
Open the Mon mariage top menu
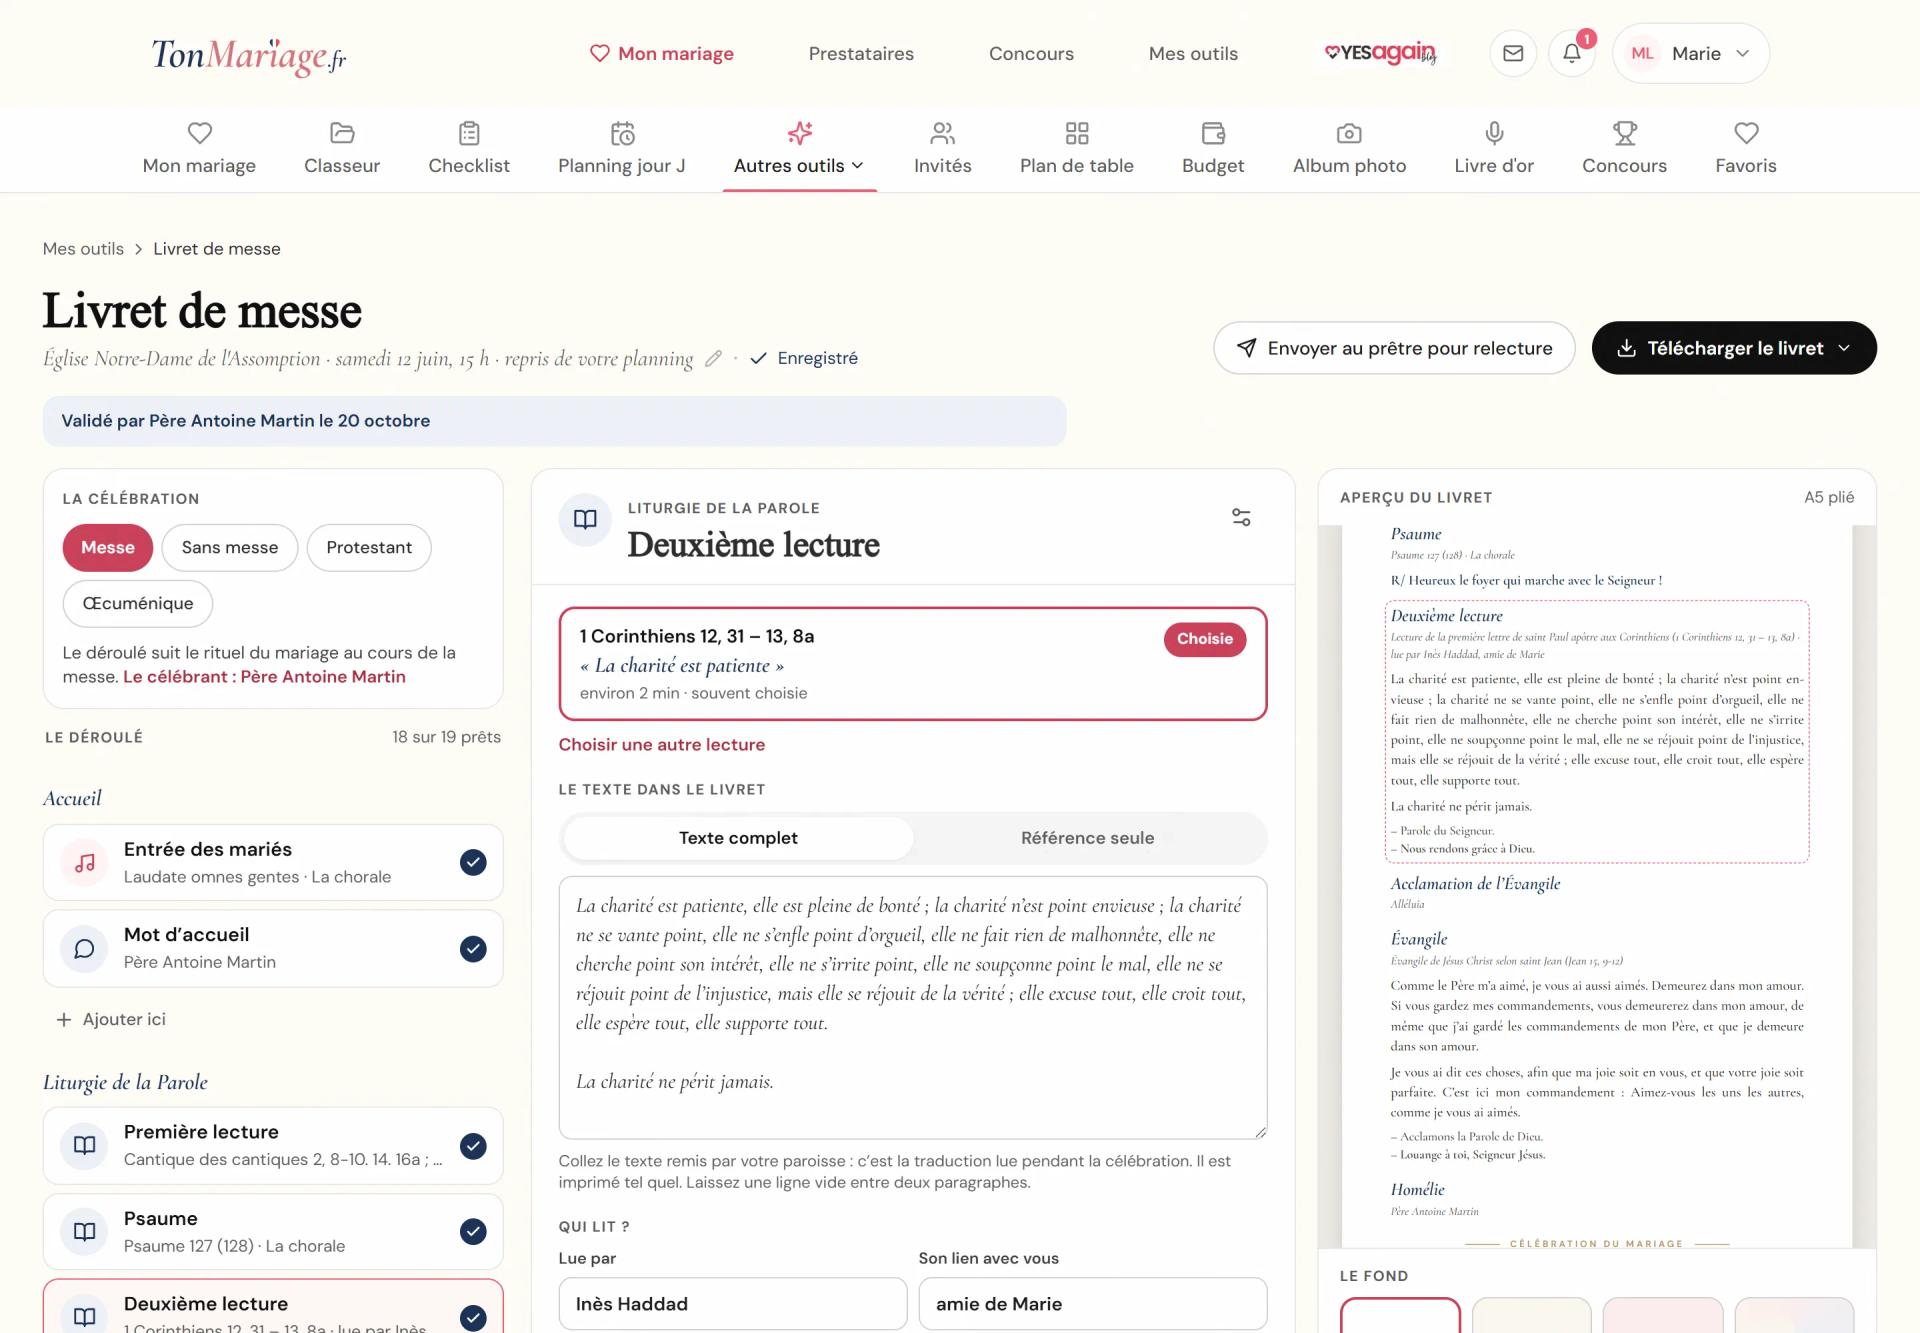coord(662,53)
